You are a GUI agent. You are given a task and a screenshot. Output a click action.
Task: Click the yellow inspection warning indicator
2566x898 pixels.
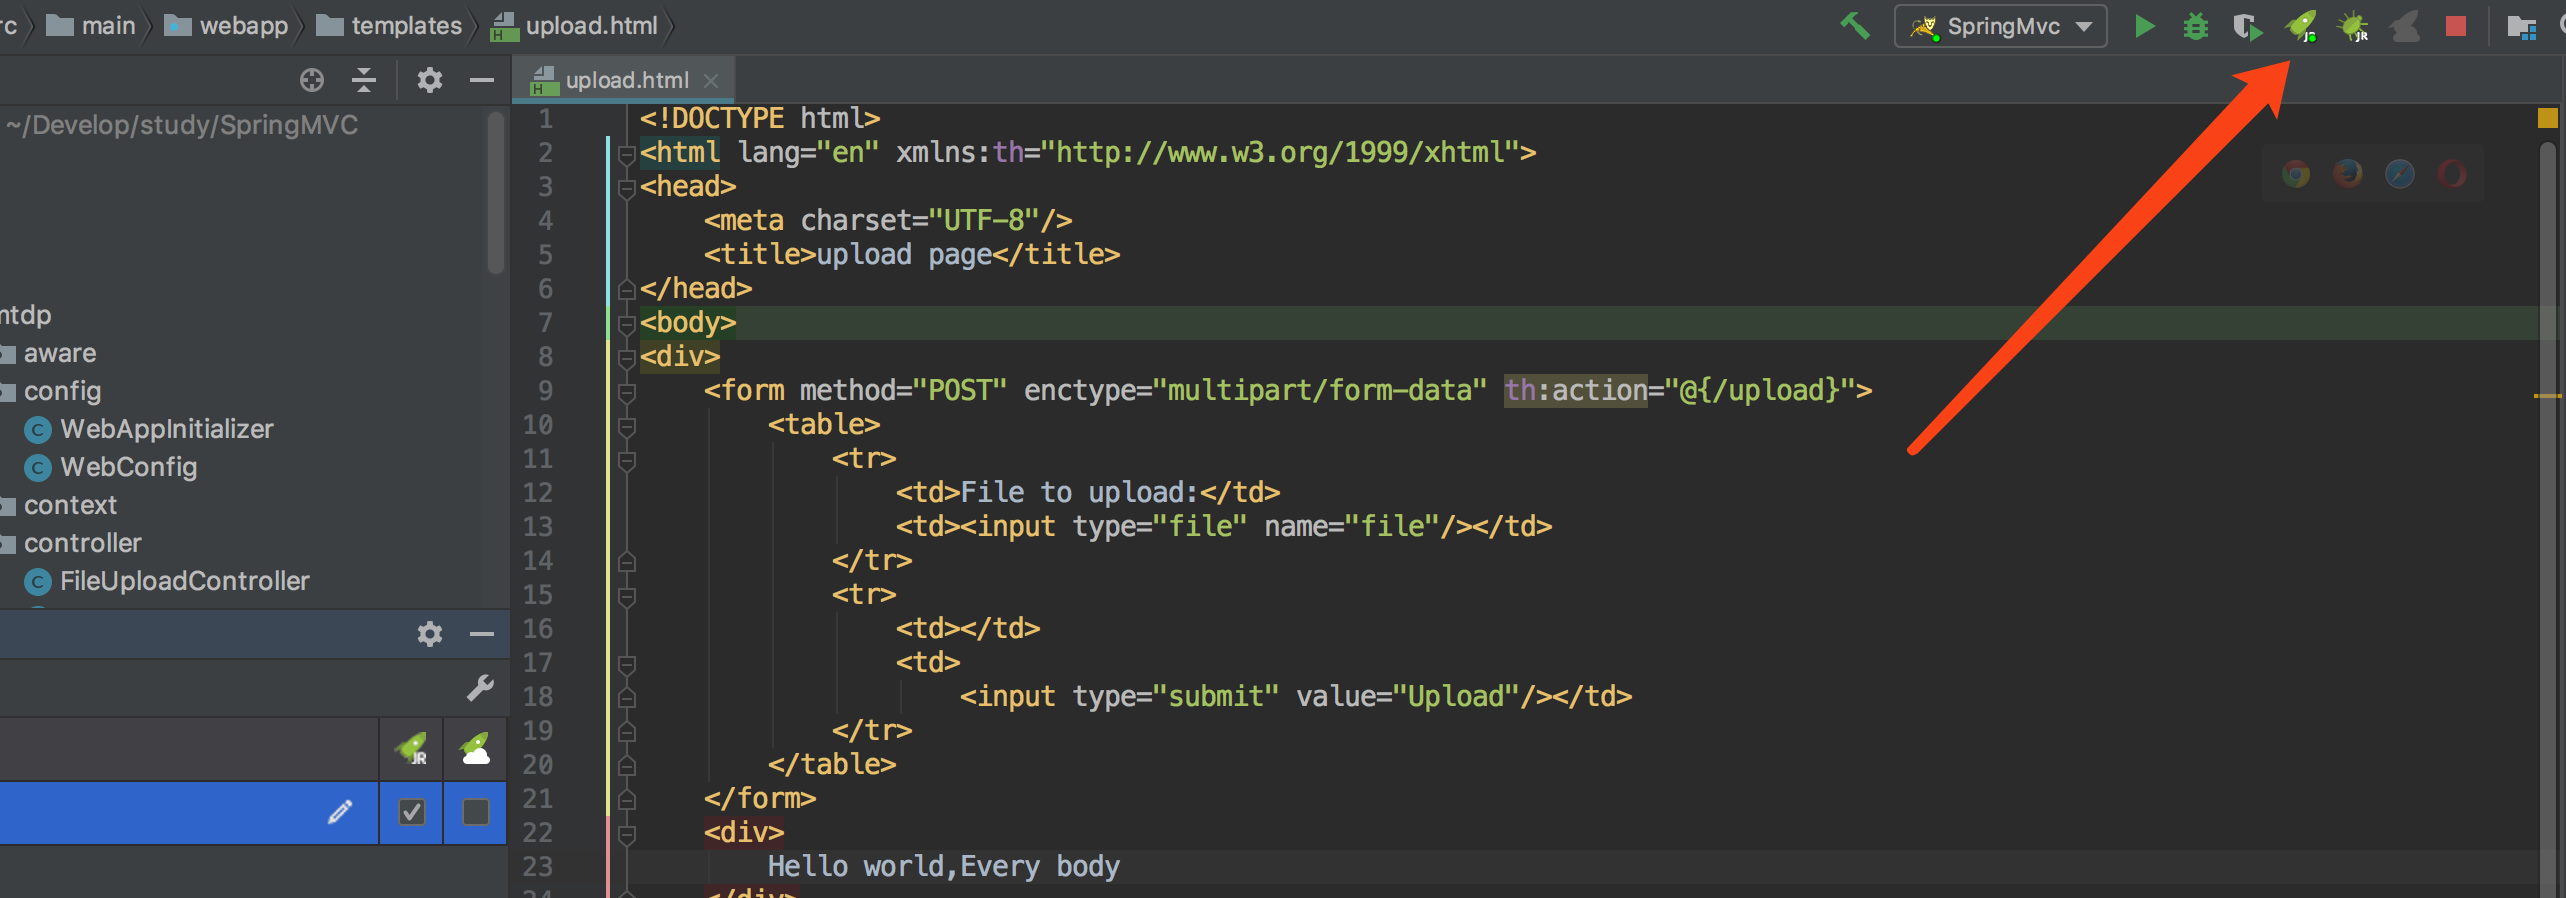point(2547,118)
